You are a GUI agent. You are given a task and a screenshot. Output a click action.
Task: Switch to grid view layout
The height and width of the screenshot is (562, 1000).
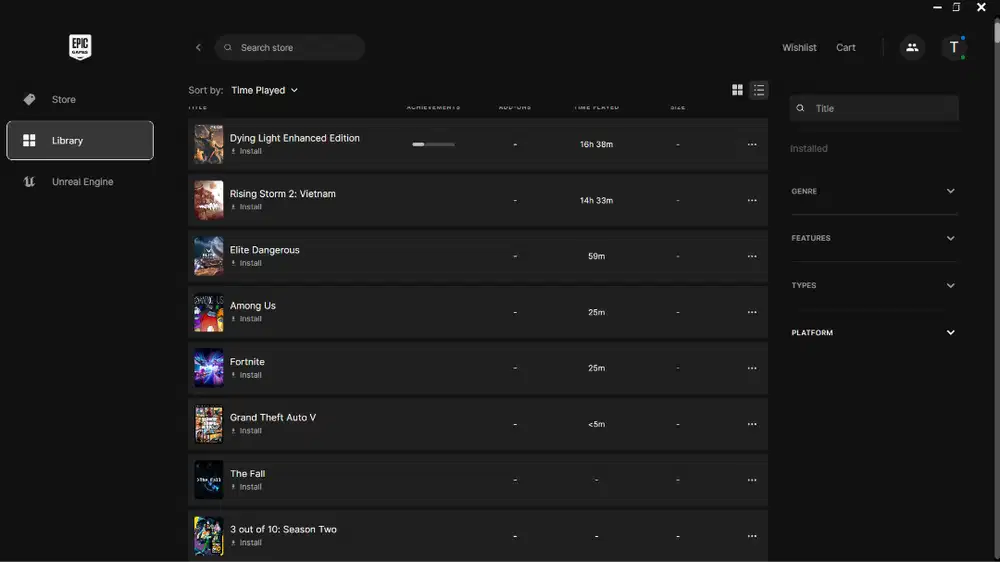point(737,90)
